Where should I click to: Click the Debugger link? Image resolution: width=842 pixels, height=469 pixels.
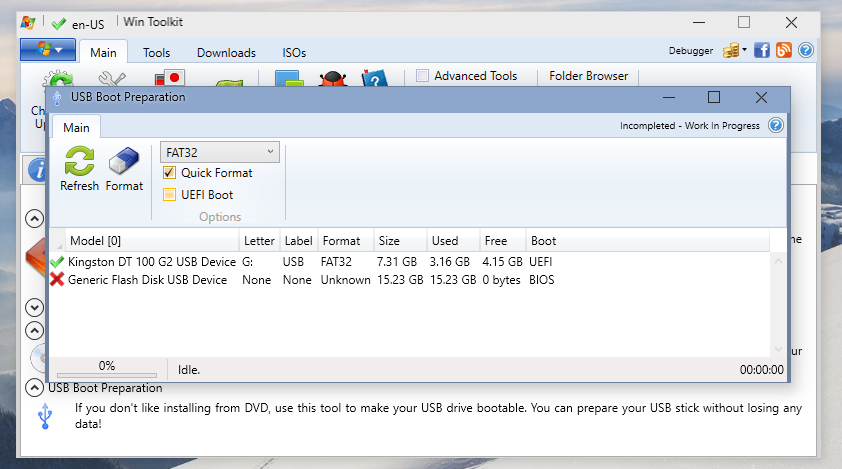691,51
